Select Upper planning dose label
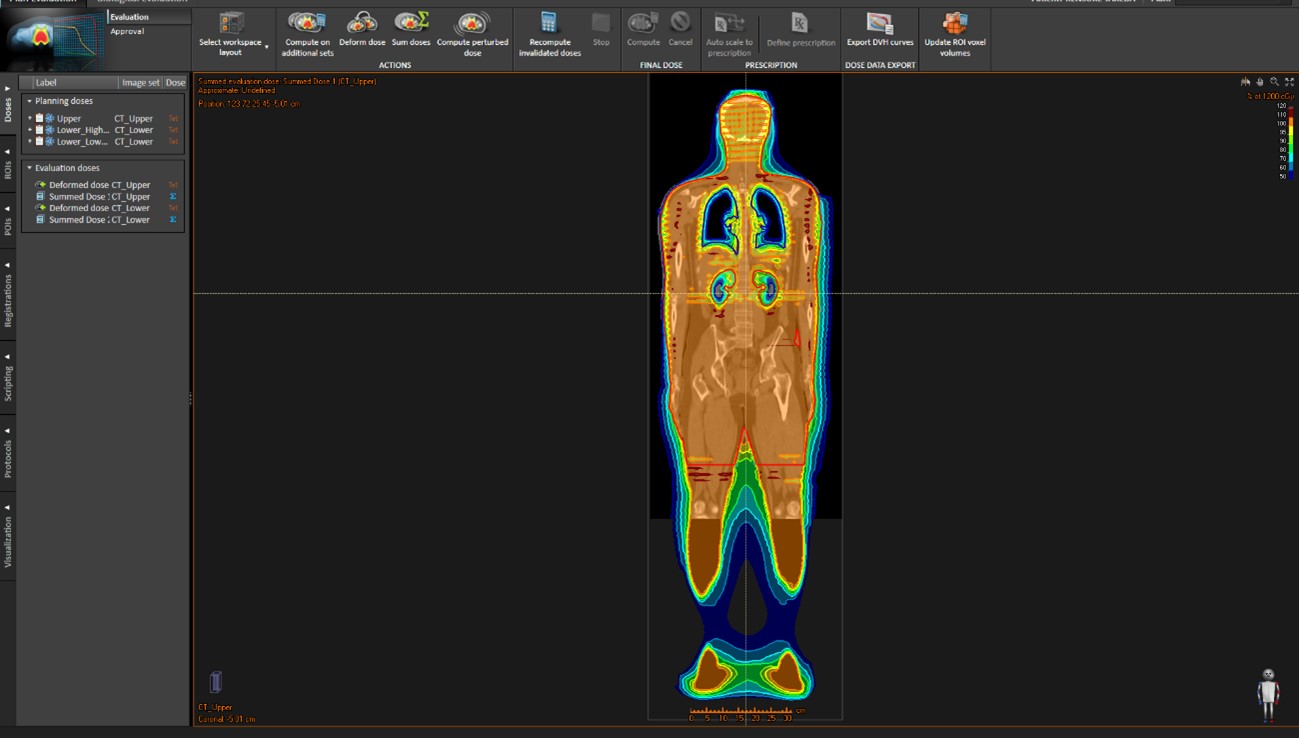1299x738 pixels. tap(69, 118)
